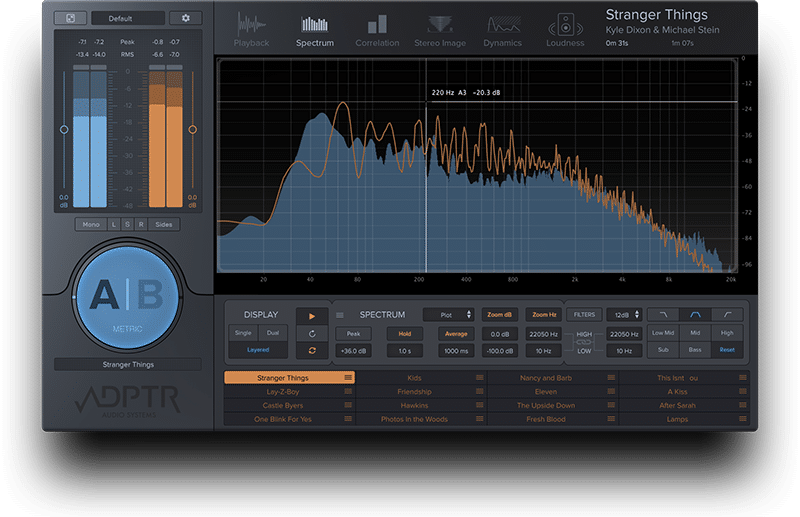Adjust the blue A-channel level slider handle
This screenshot has height=517, width=800.
(x=64, y=130)
